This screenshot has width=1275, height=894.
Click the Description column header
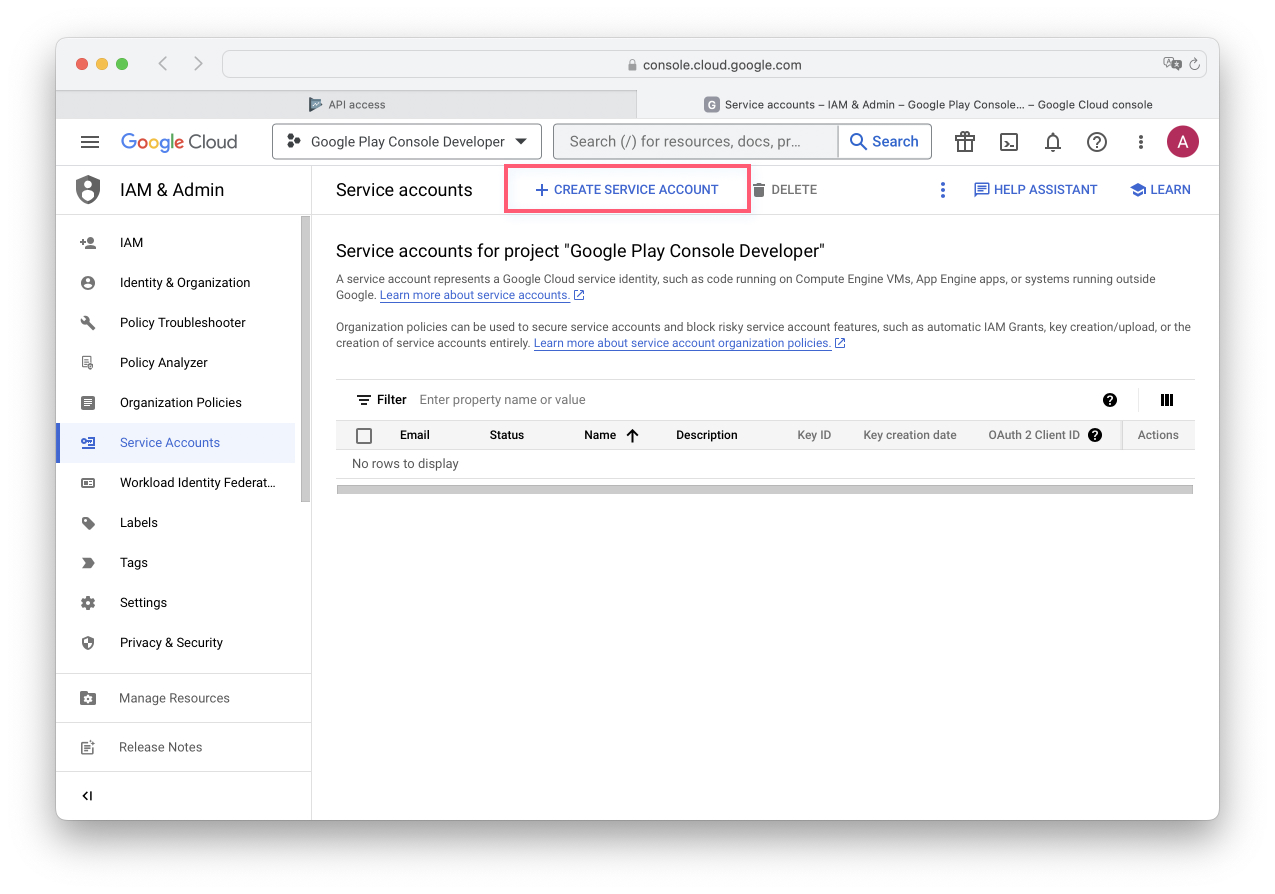[x=707, y=435]
